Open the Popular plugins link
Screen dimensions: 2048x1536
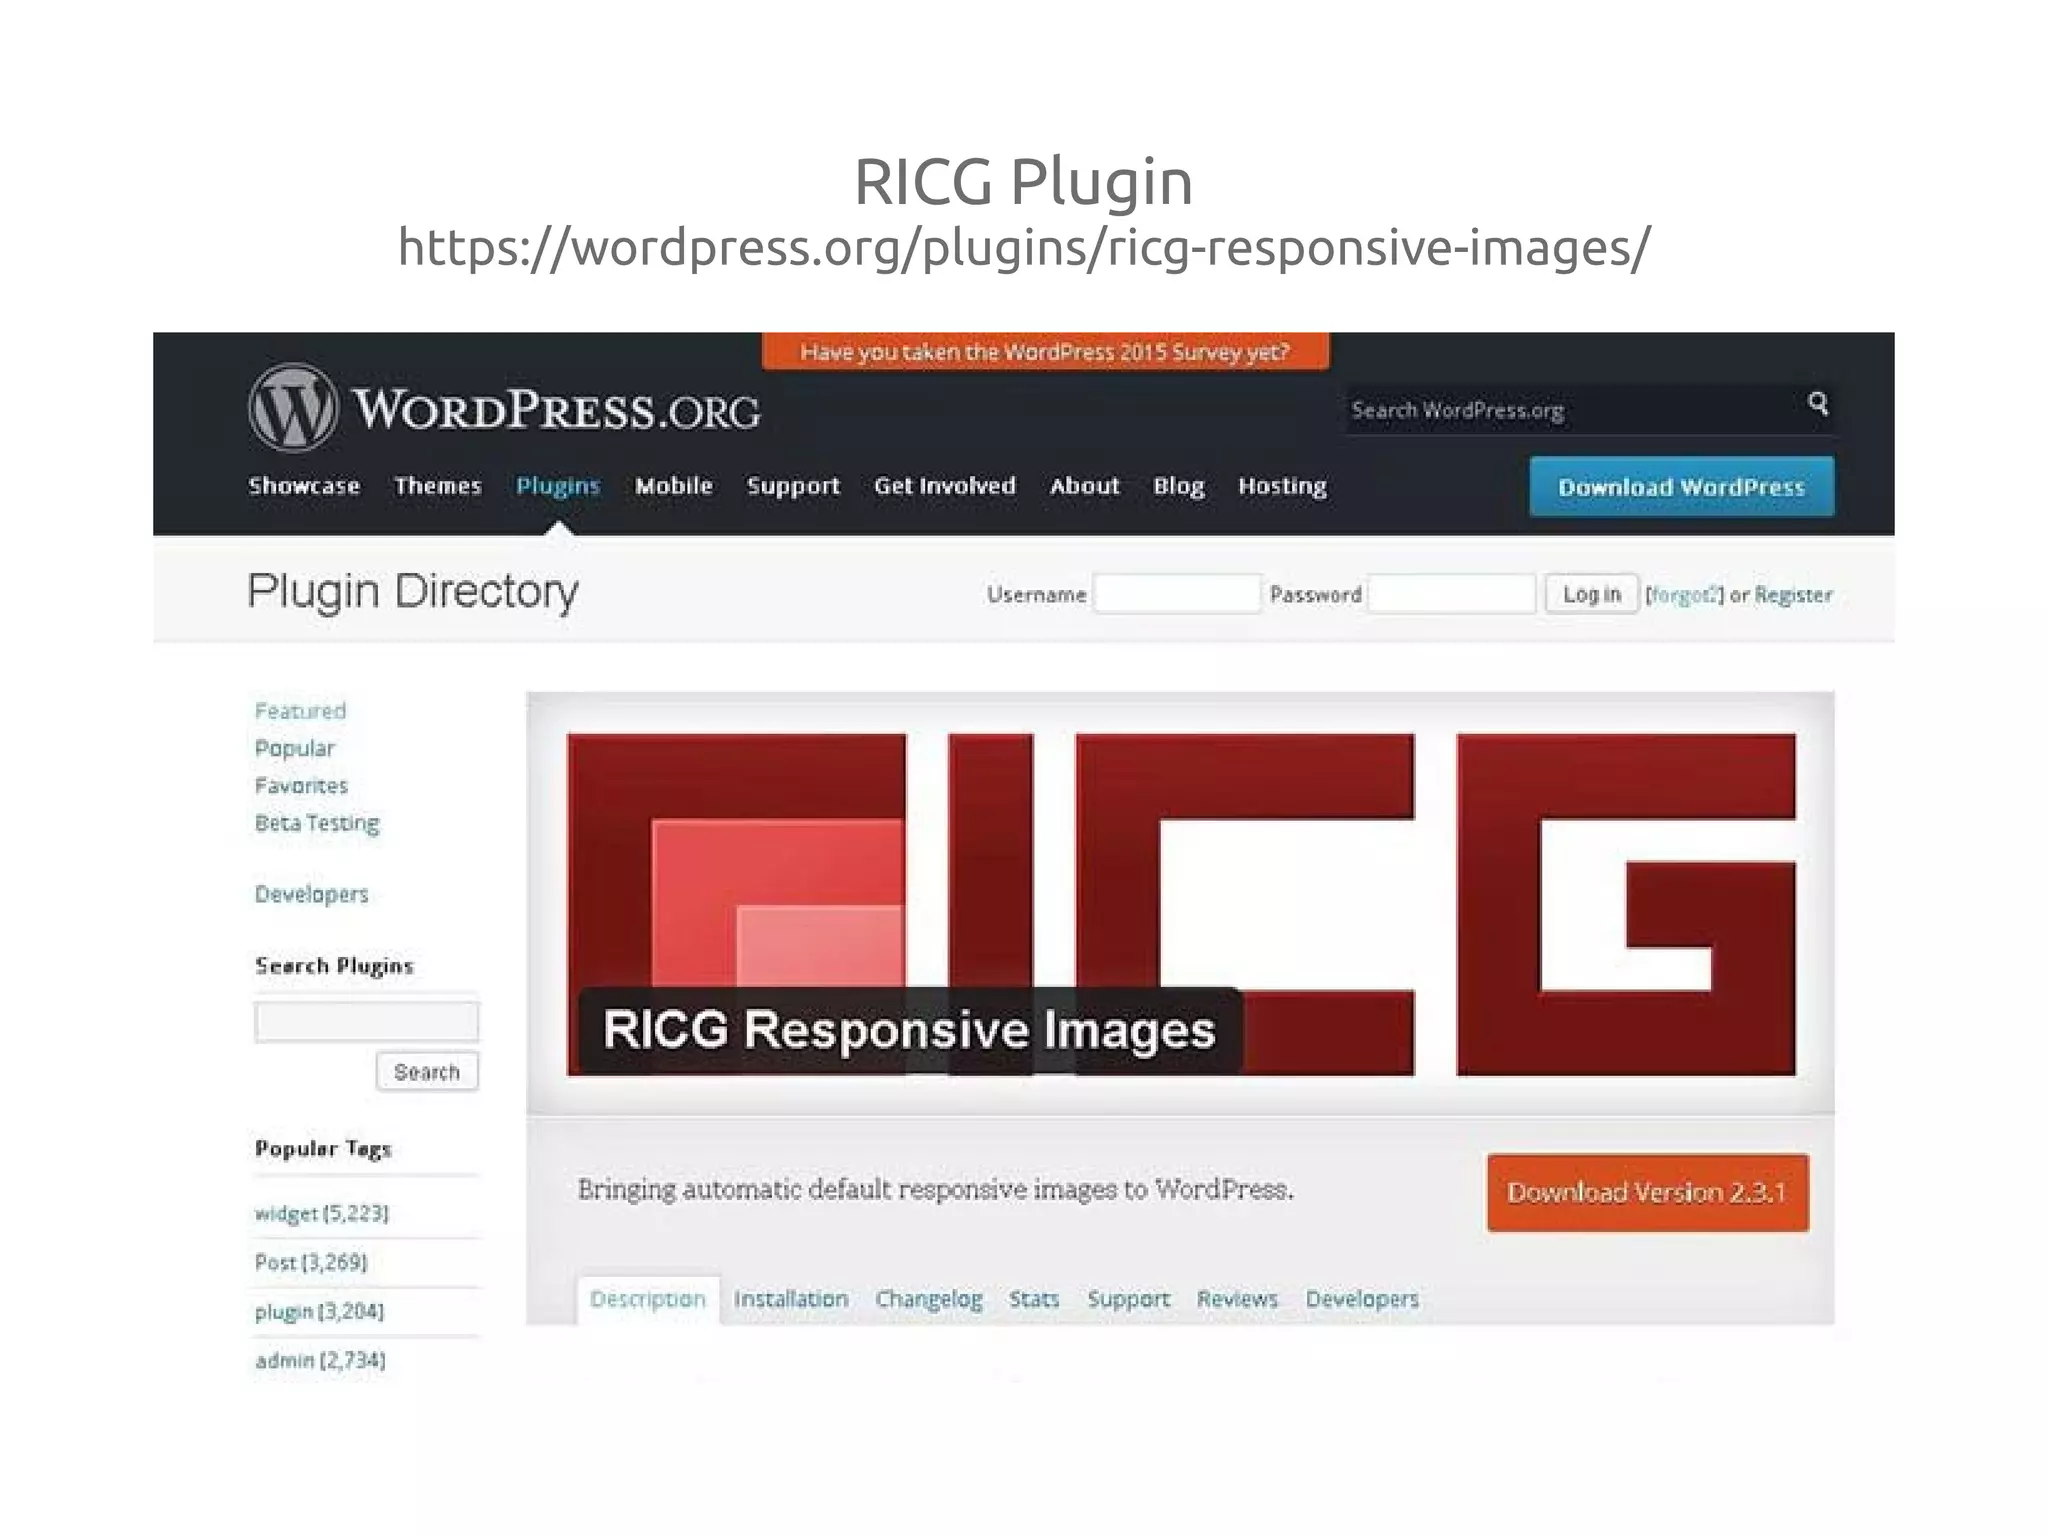(x=295, y=748)
